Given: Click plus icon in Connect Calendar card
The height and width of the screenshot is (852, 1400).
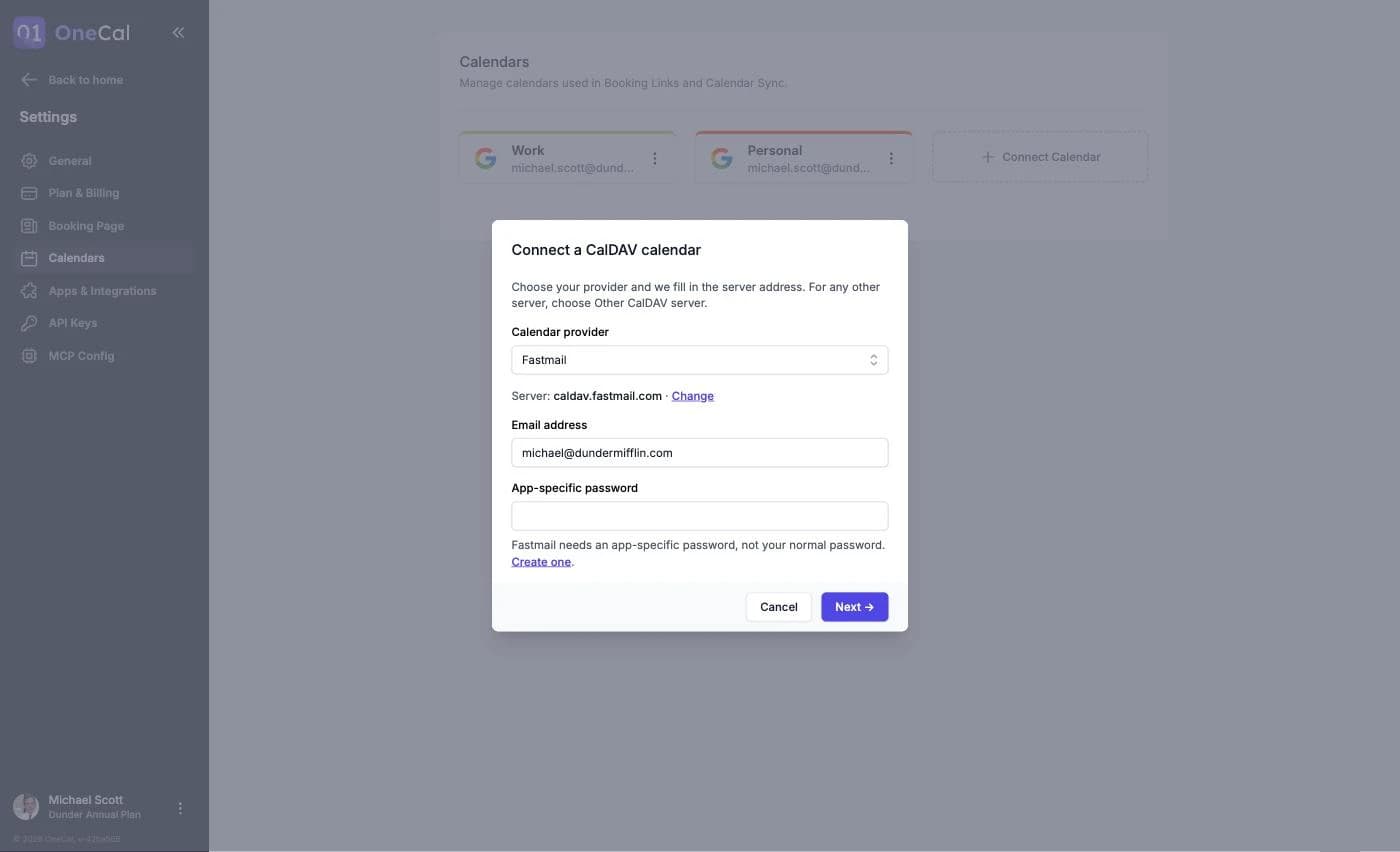Looking at the screenshot, I should (988, 157).
